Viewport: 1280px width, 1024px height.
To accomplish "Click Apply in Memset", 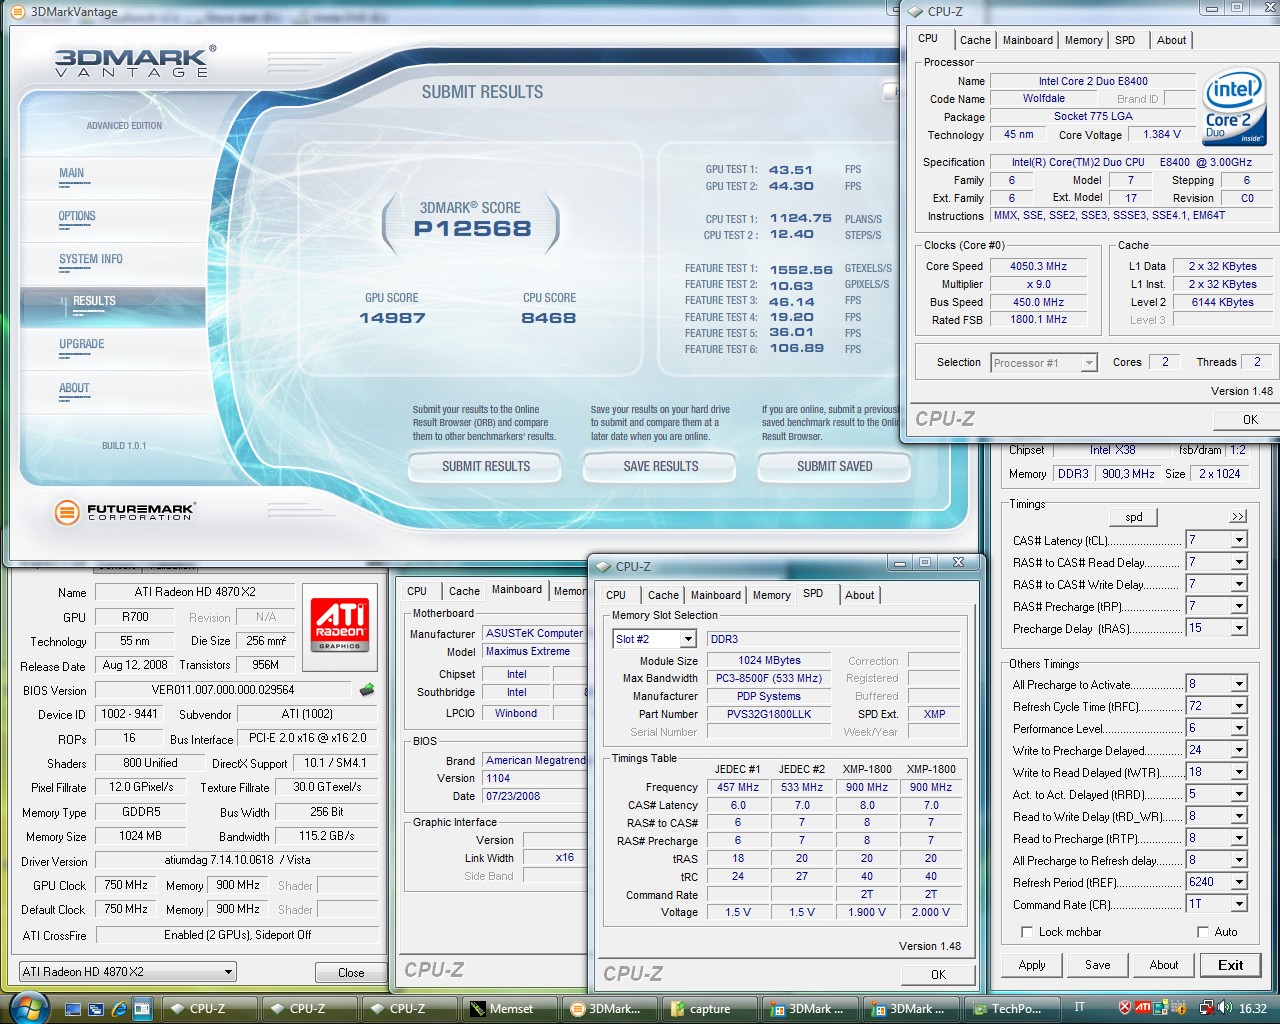I will [1032, 965].
